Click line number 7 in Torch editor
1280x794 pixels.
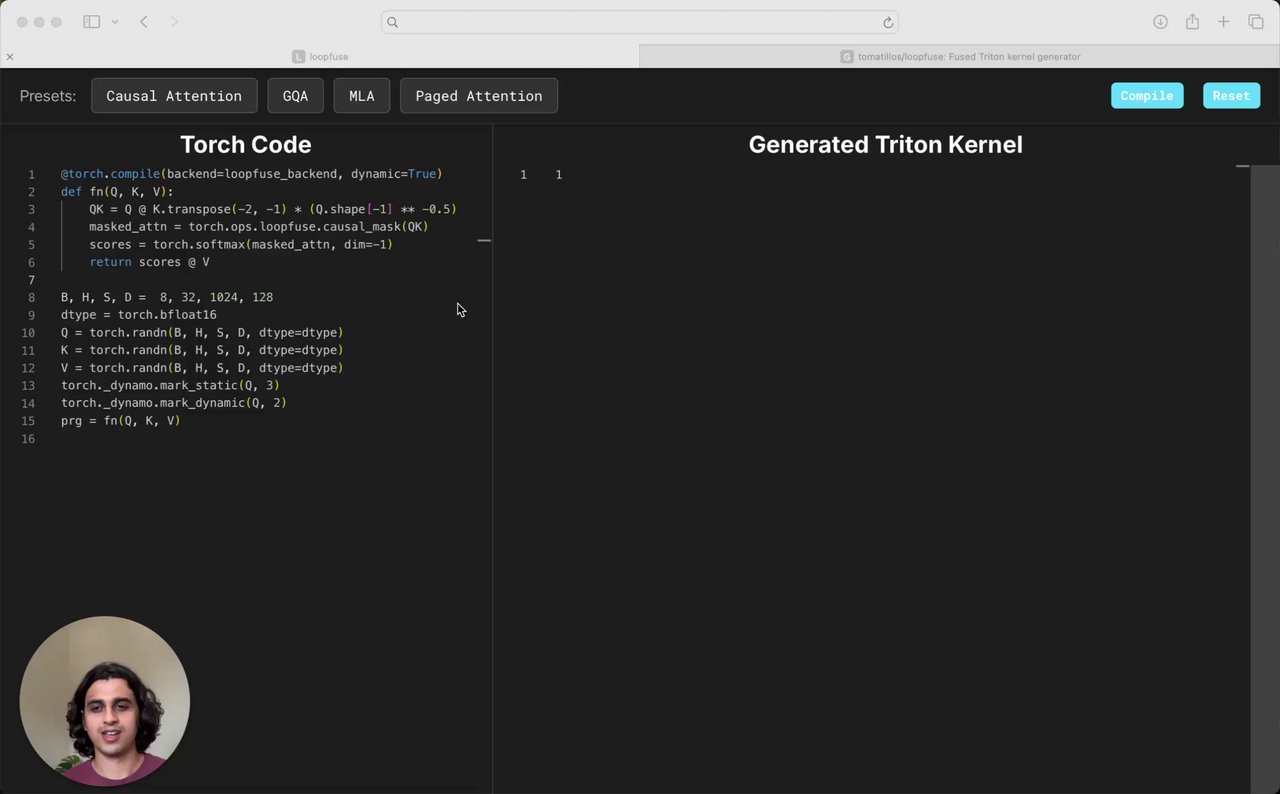point(32,280)
